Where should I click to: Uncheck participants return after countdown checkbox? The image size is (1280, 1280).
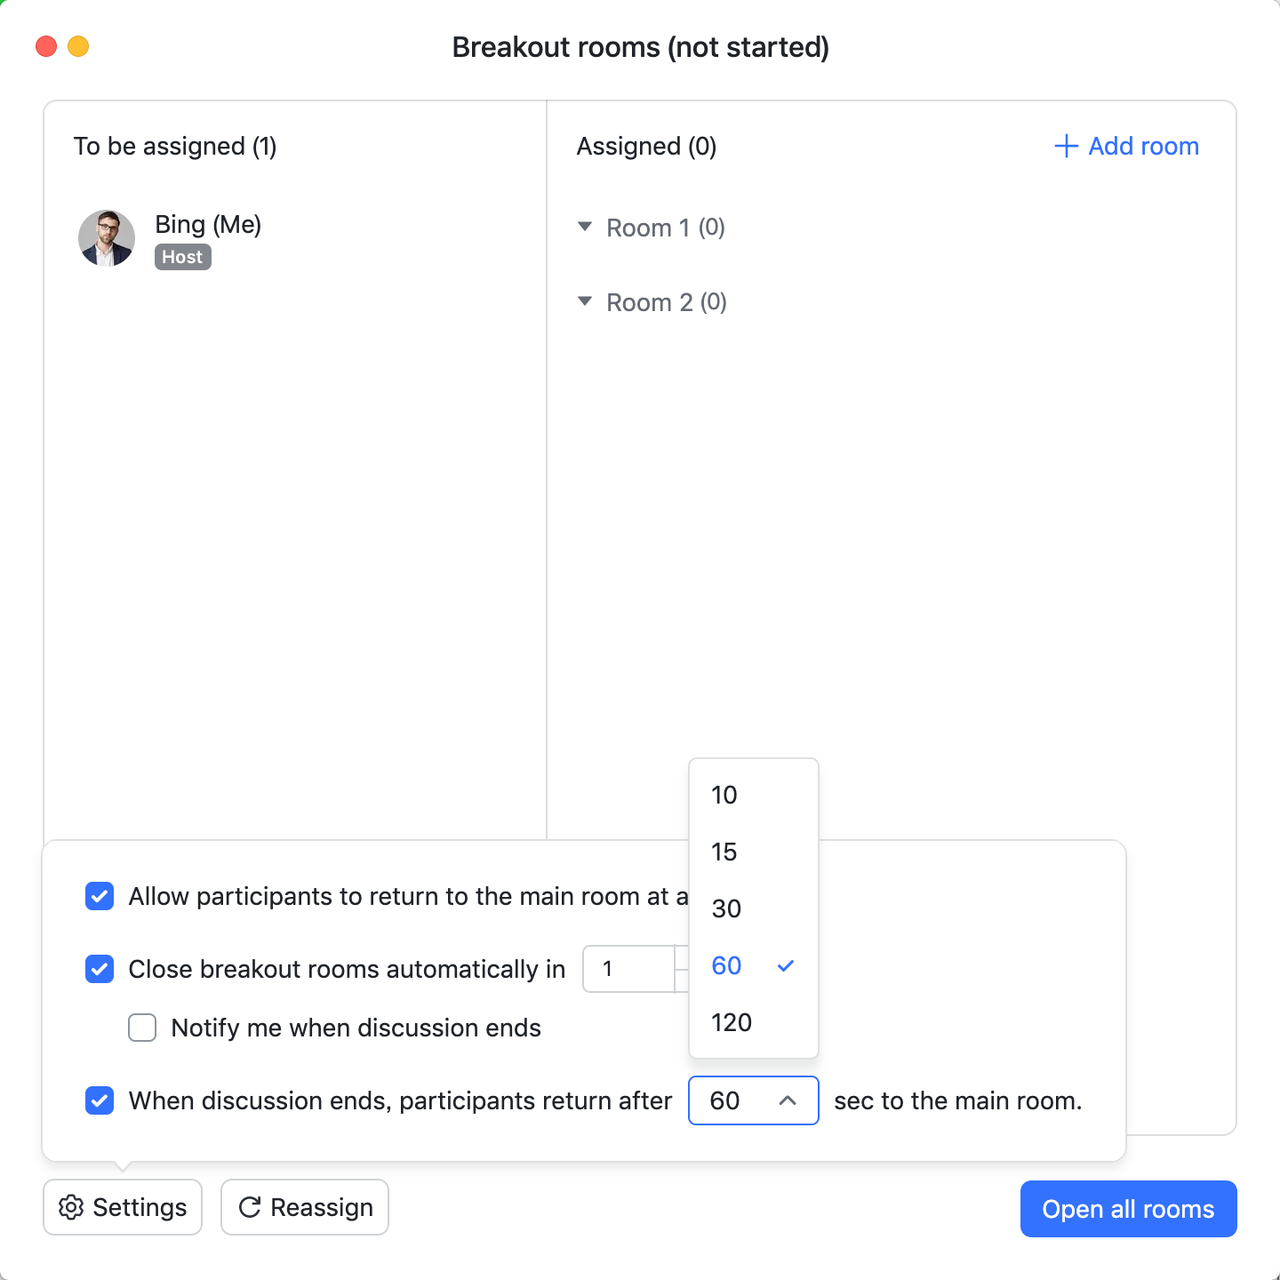[100, 1101]
